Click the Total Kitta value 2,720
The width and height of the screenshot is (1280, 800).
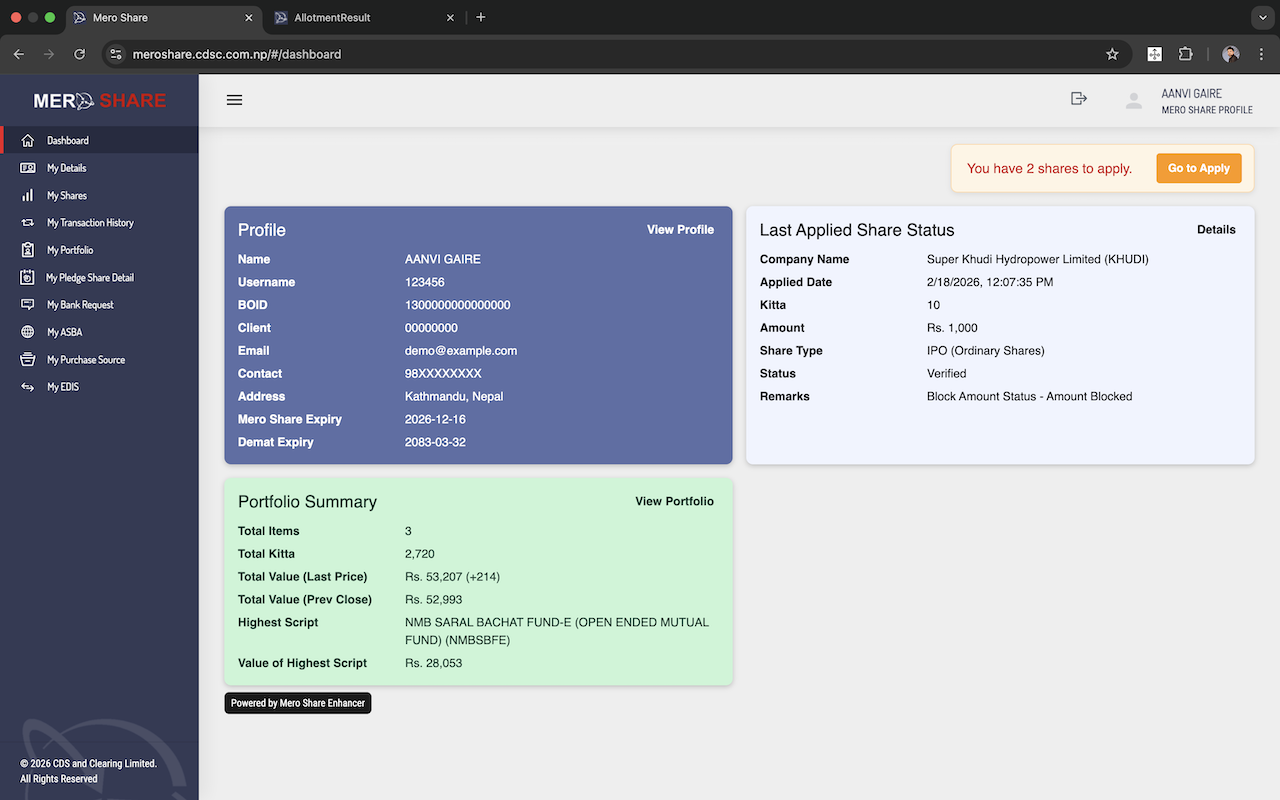(x=420, y=554)
